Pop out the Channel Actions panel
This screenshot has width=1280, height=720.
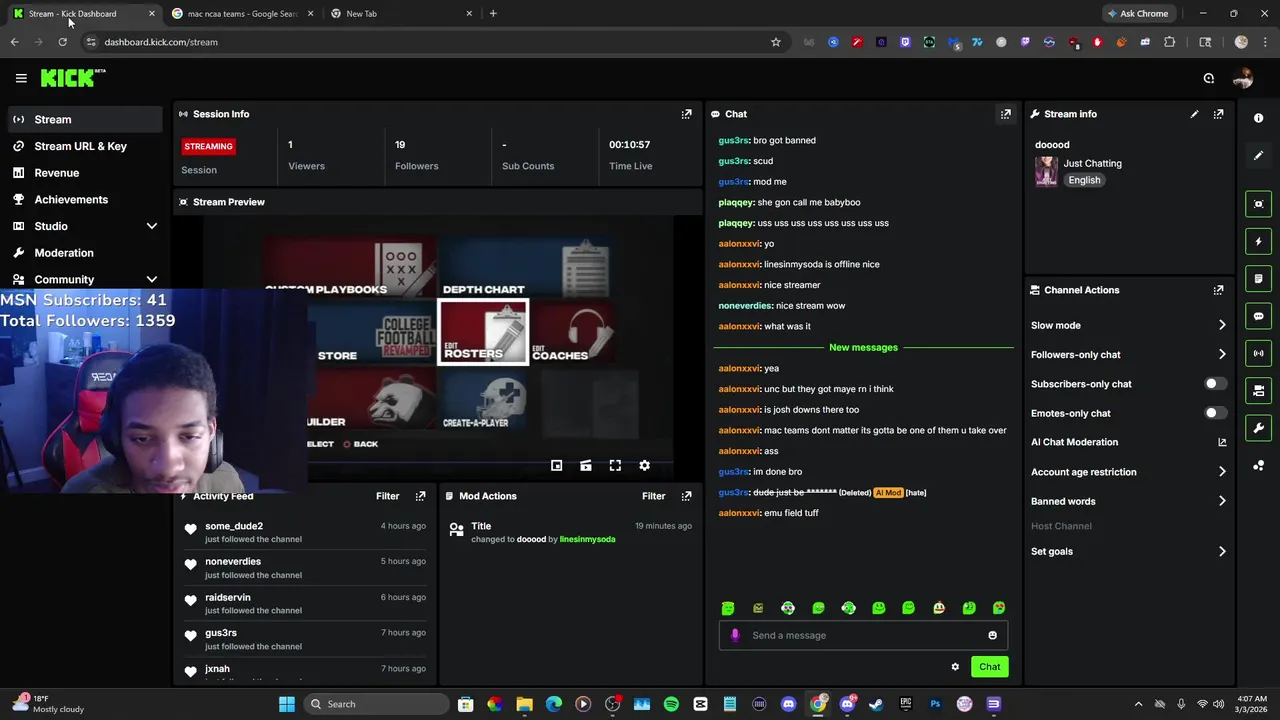point(1218,290)
